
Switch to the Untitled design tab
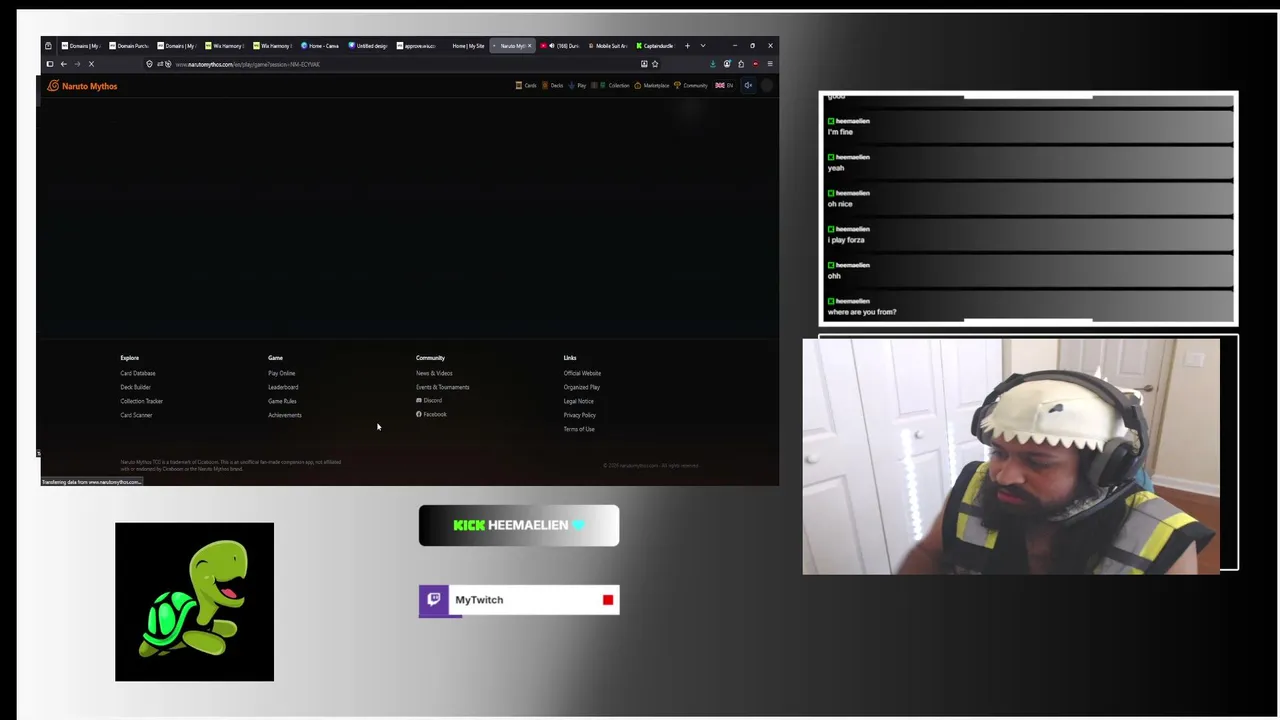pyautogui.click(x=368, y=46)
